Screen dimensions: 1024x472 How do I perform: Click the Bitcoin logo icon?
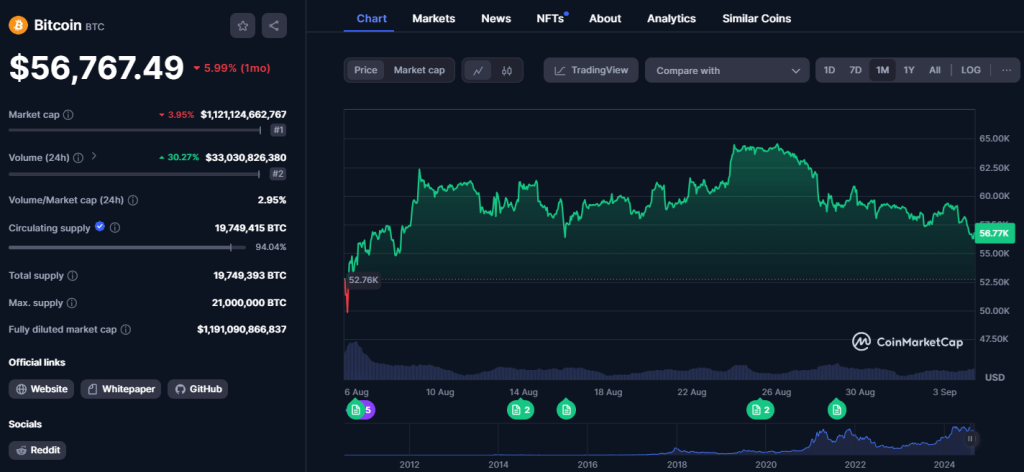(x=17, y=25)
